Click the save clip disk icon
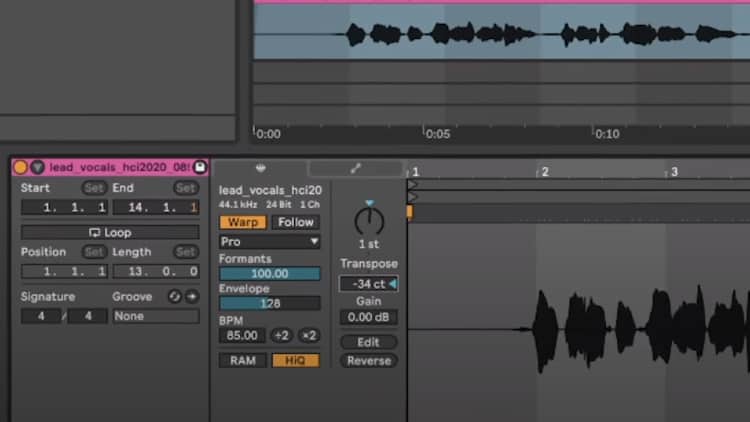Image resolution: width=750 pixels, height=422 pixels. pos(199,167)
